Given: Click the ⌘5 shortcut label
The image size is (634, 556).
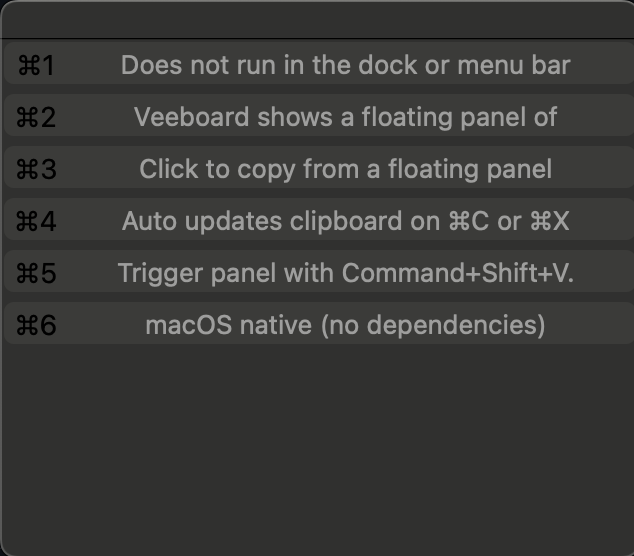Looking at the screenshot, I should (36, 273).
